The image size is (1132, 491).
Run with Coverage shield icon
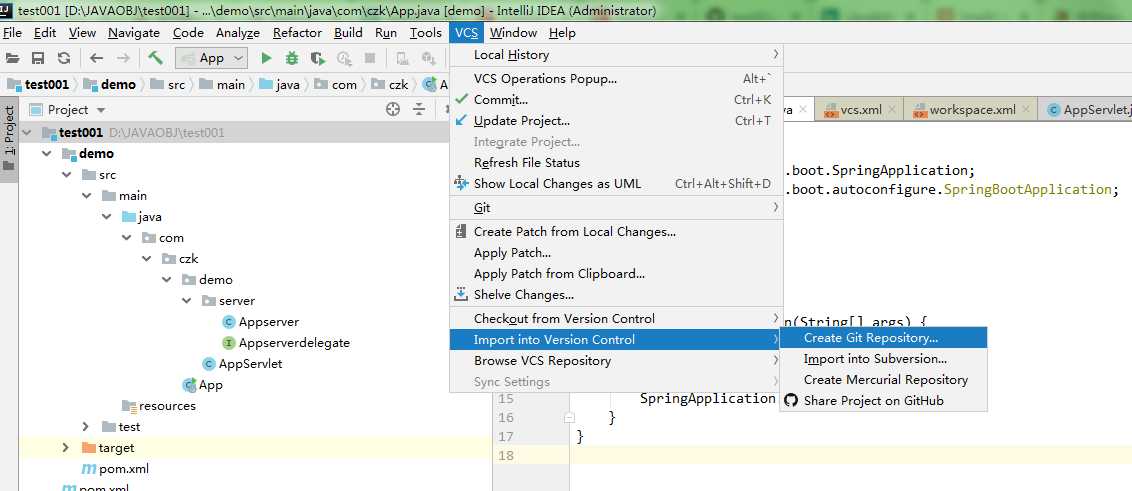click(318, 58)
